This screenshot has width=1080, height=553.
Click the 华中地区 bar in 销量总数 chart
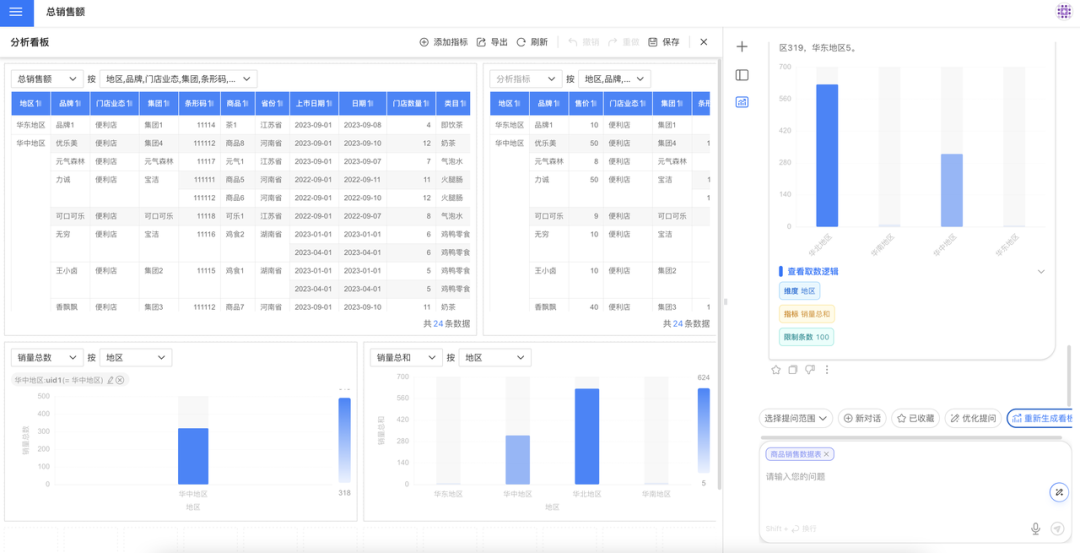[193, 457]
